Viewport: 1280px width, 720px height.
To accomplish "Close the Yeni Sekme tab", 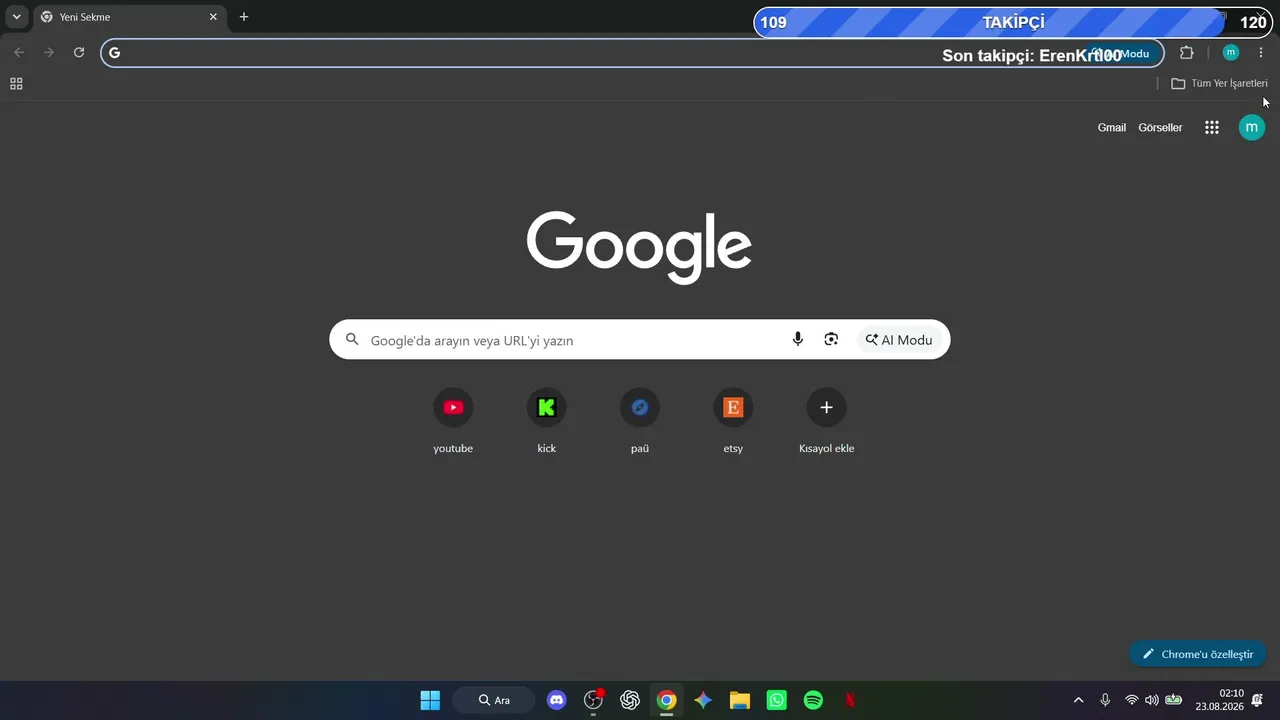I will (213, 17).
